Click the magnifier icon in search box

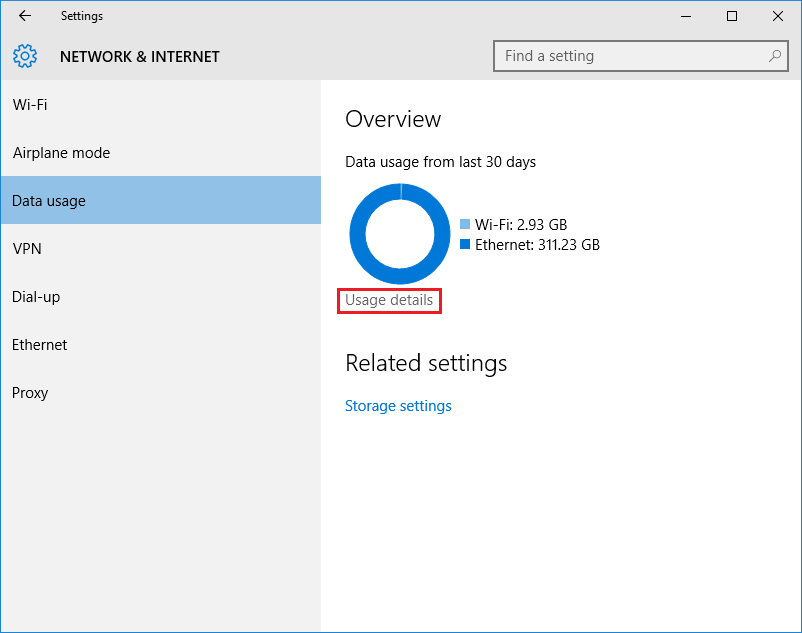pyautogui.click(x=774, y=56)
